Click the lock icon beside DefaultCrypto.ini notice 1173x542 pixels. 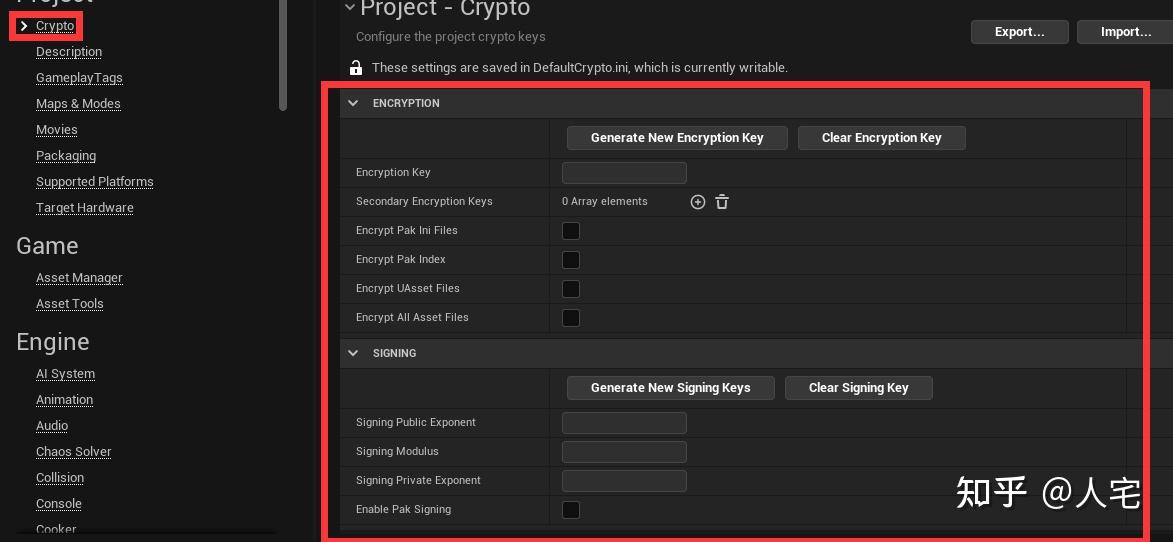click(356, 68)
